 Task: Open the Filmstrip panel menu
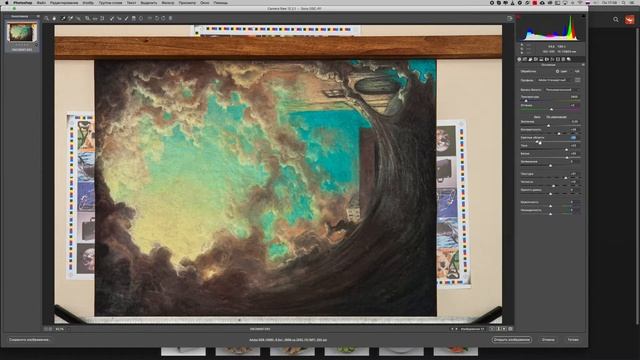(38, 16)
